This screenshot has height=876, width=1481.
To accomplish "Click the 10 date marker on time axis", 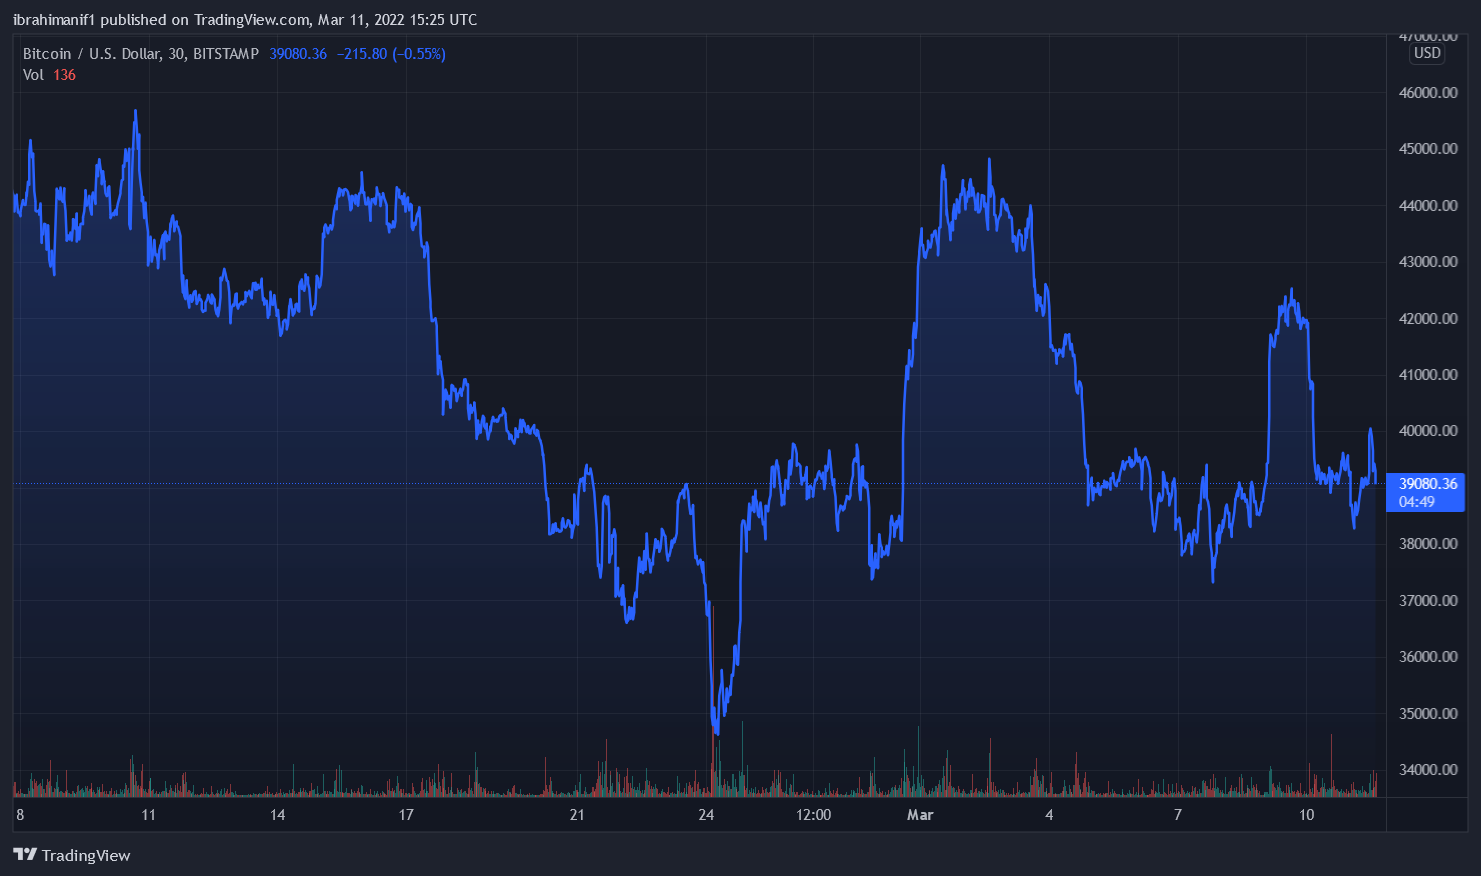I will (1306, 815).
